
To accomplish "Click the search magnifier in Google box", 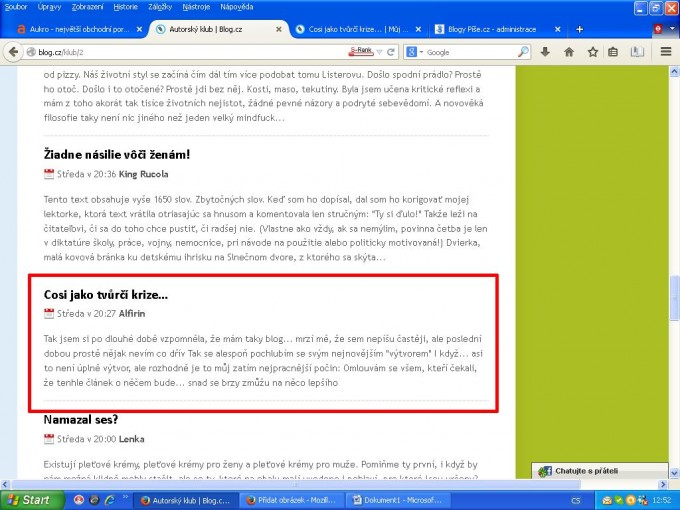I will point(523,51).
